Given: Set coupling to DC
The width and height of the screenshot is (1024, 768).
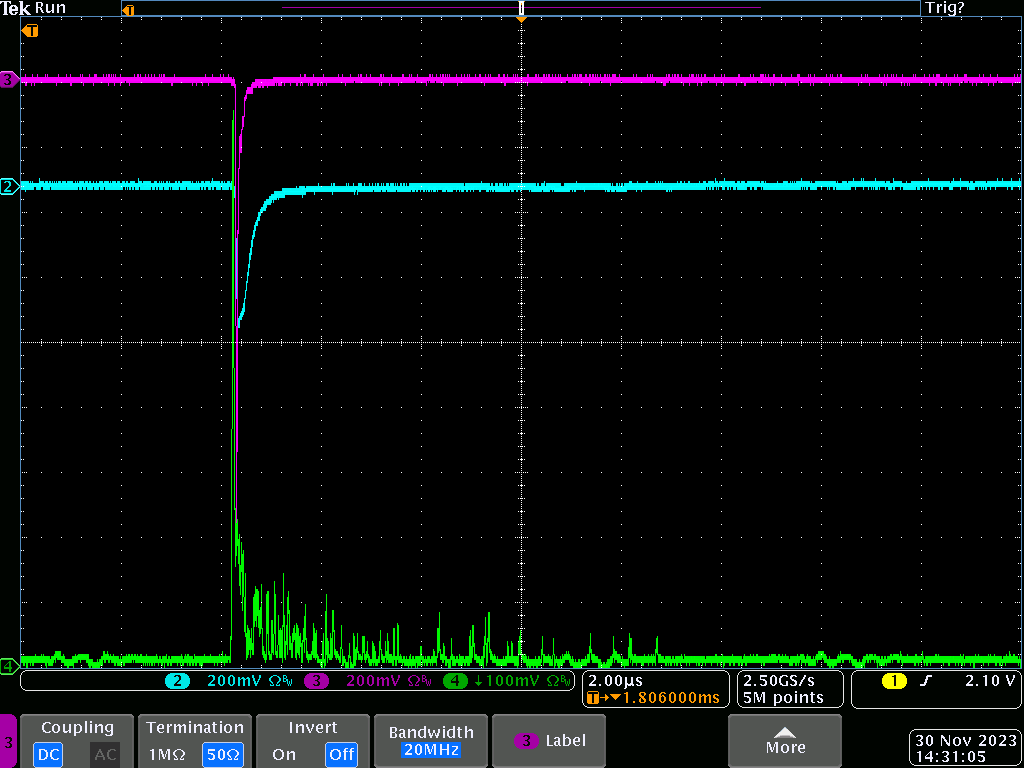Looking at the screenshot, I should tap(49, 754).
